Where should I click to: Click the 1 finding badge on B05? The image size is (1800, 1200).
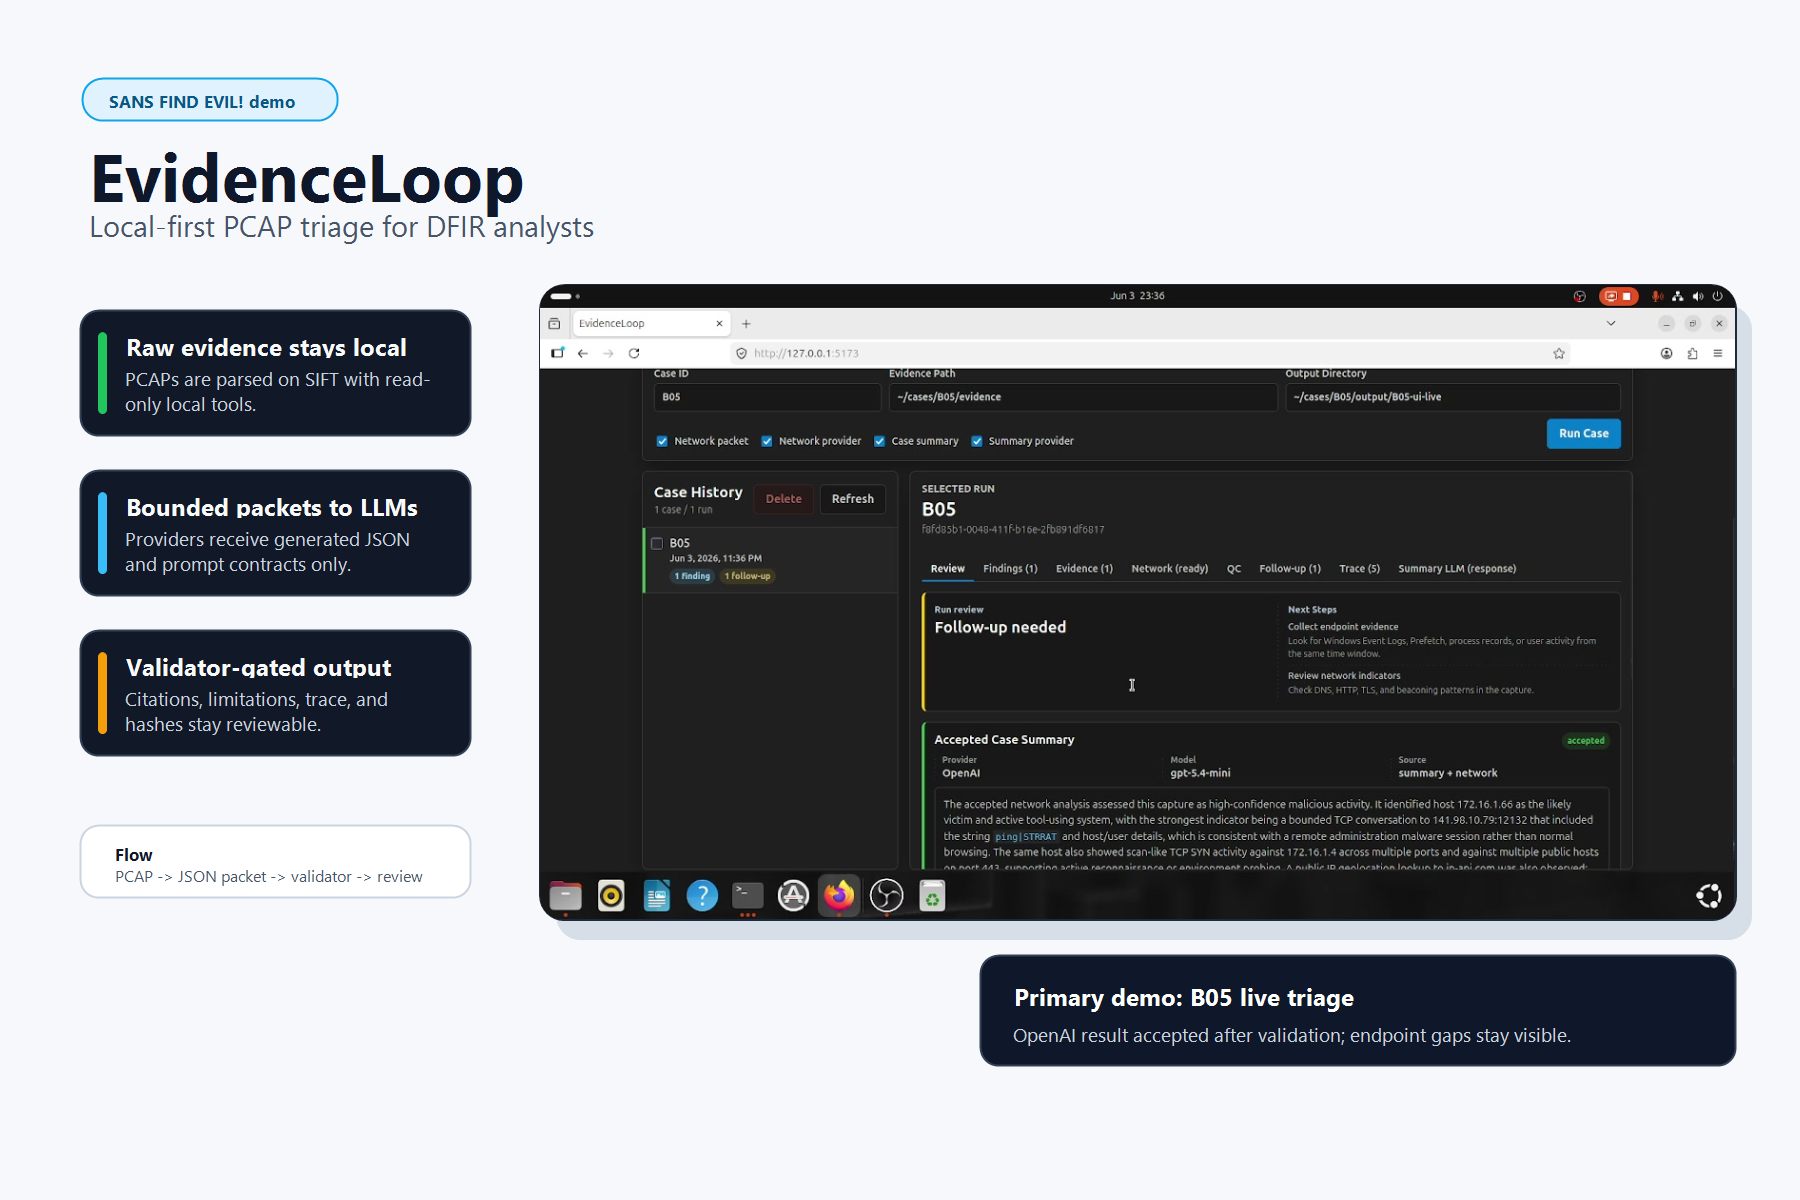pos(692,576)
